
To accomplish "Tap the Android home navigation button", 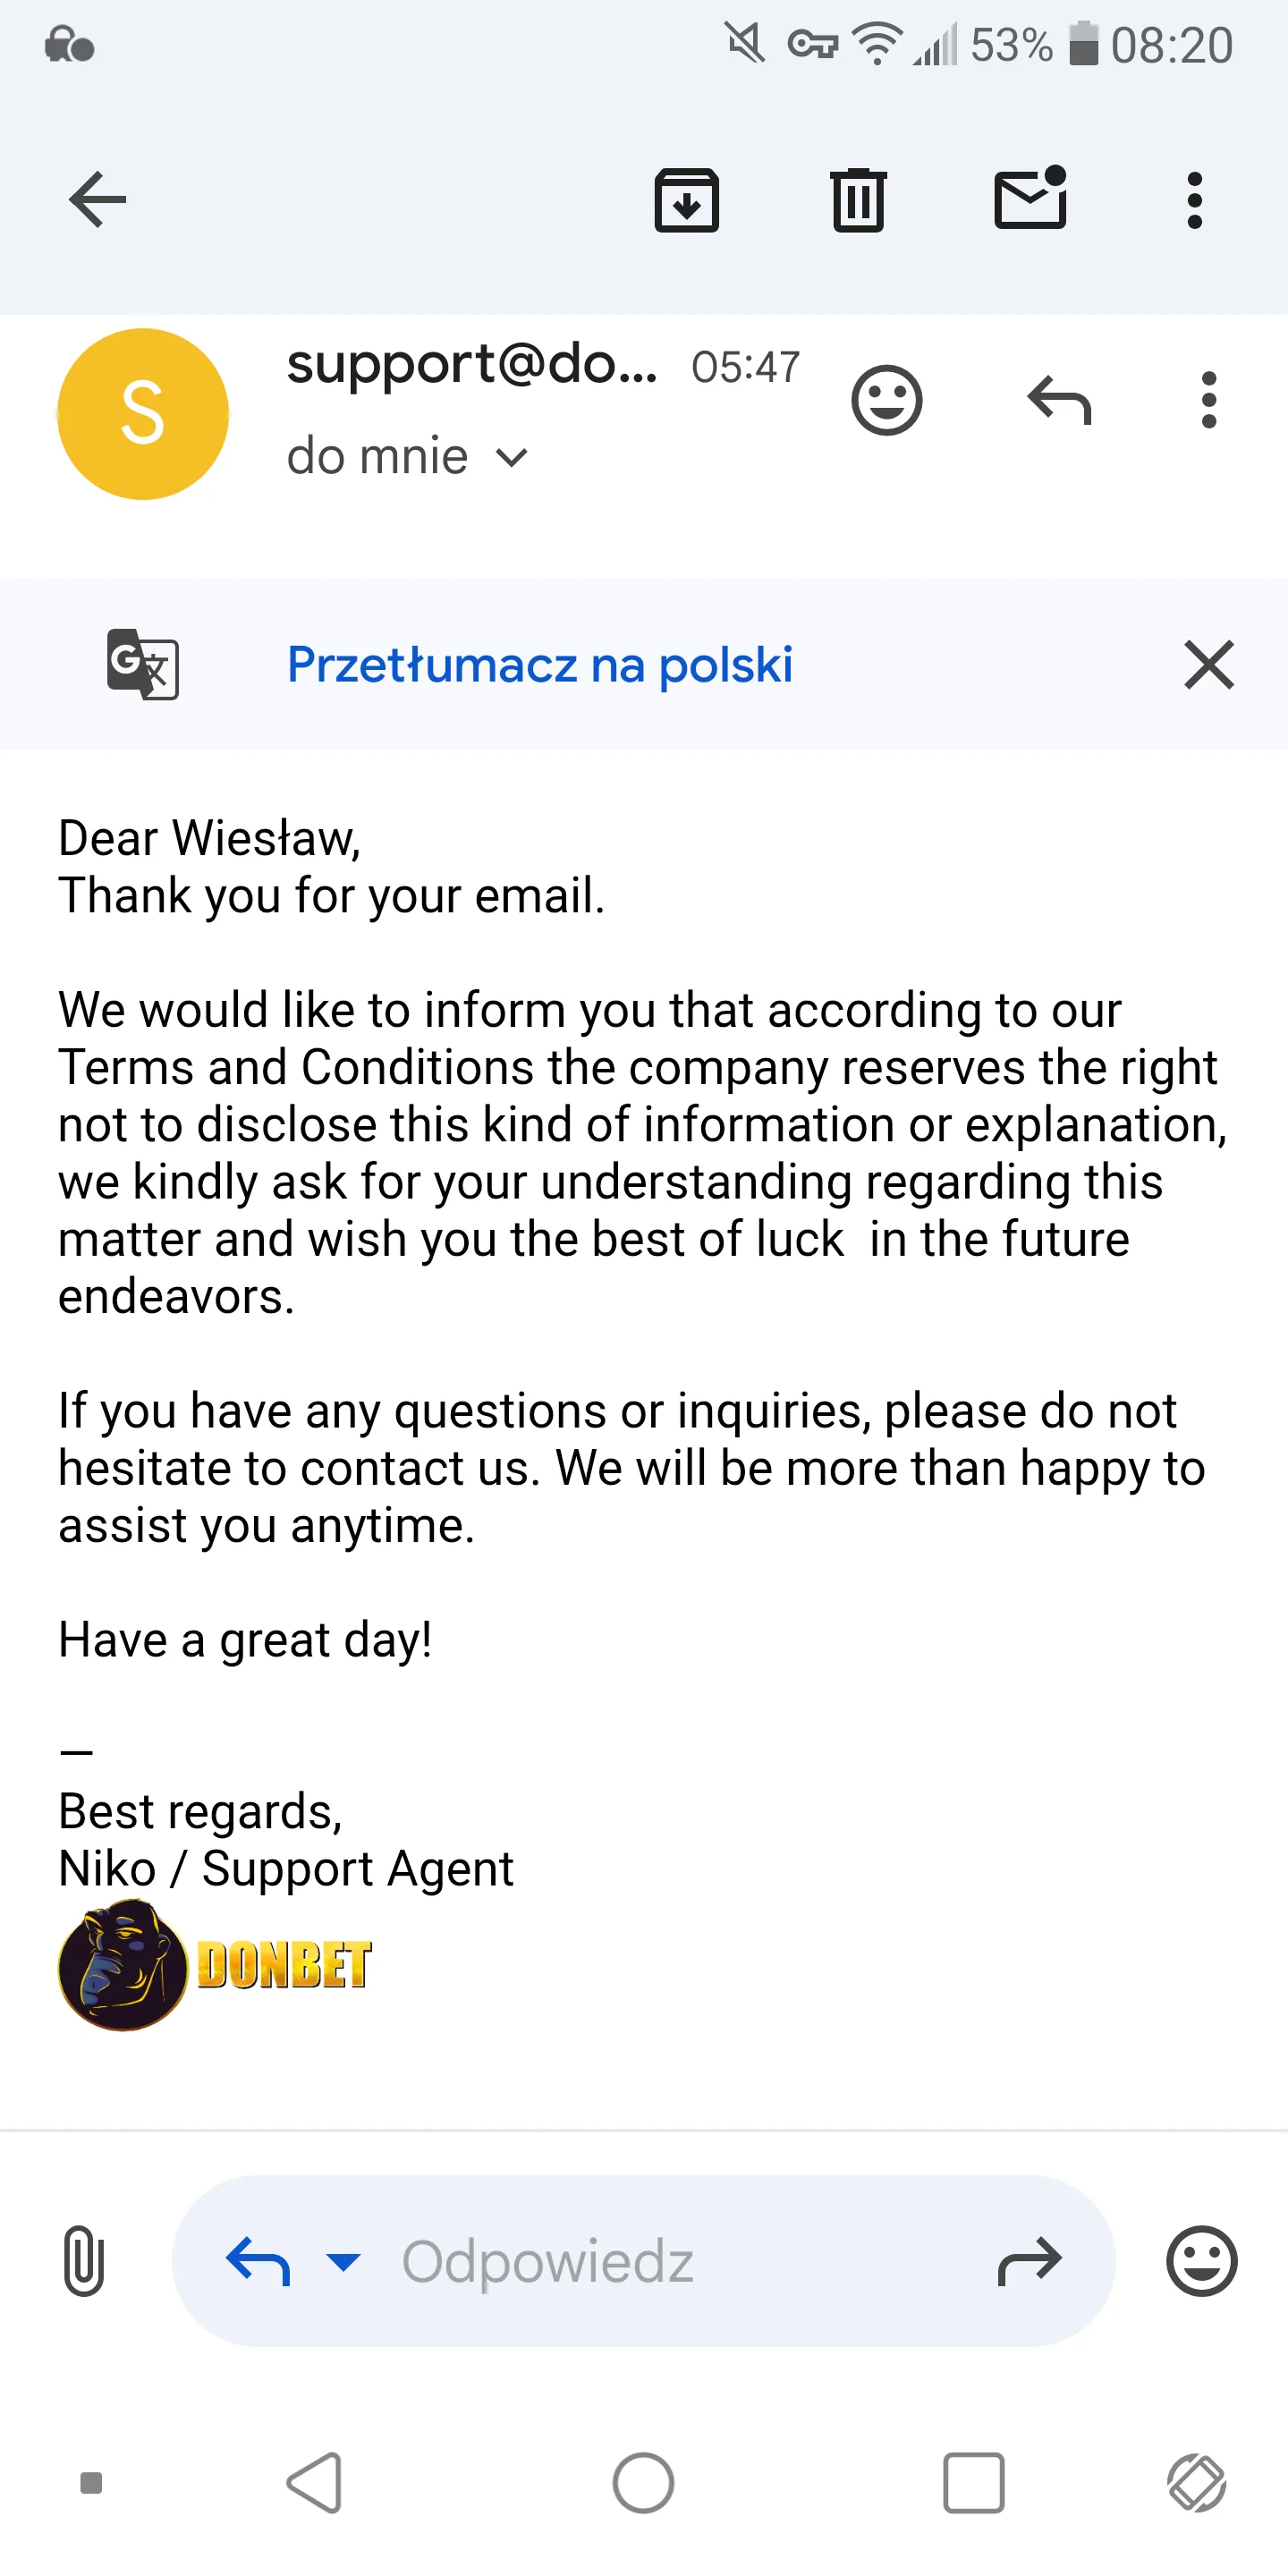I will [643, 2482].
